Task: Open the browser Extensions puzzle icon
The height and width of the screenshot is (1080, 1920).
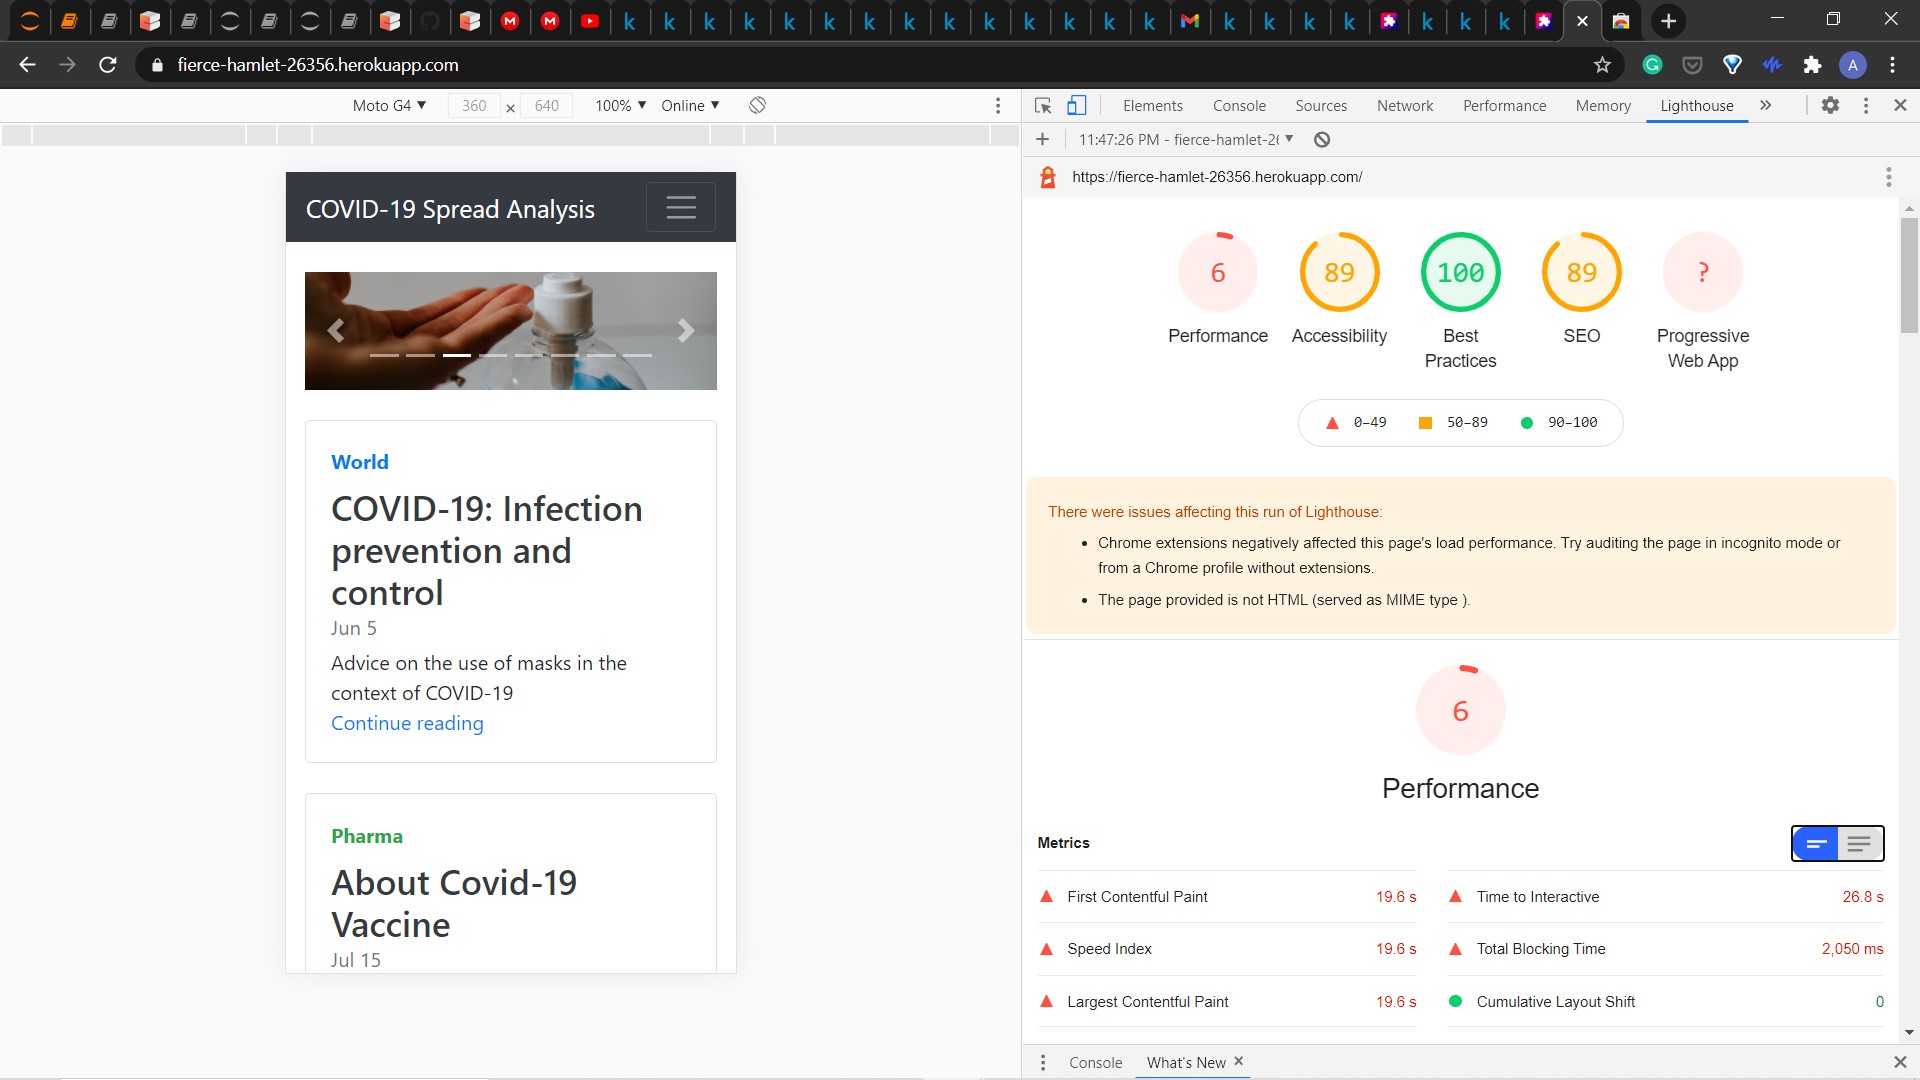Action: pyautogui.click(x=1812, y=65)
